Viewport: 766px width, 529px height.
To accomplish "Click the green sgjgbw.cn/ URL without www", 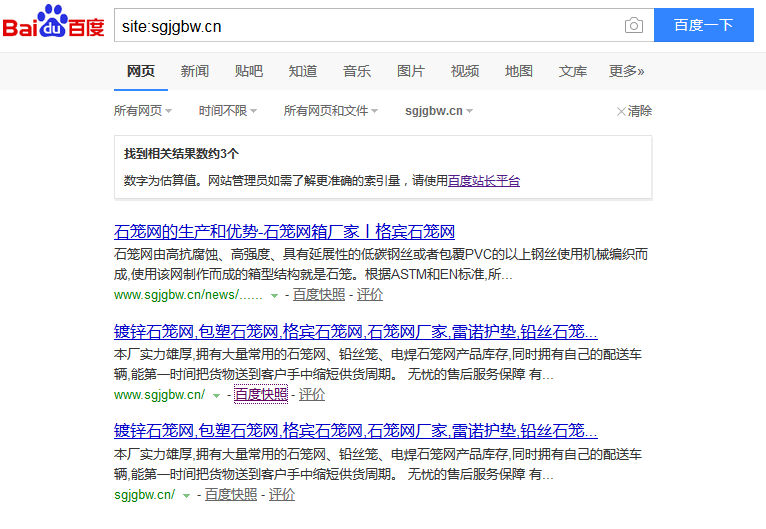I will coord(145,495).
